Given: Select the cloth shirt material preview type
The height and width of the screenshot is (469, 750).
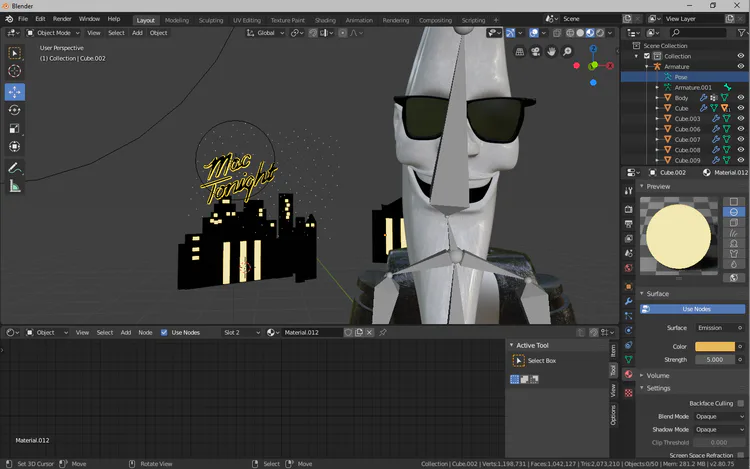Looking at the screenshot, I should point(734,254).
